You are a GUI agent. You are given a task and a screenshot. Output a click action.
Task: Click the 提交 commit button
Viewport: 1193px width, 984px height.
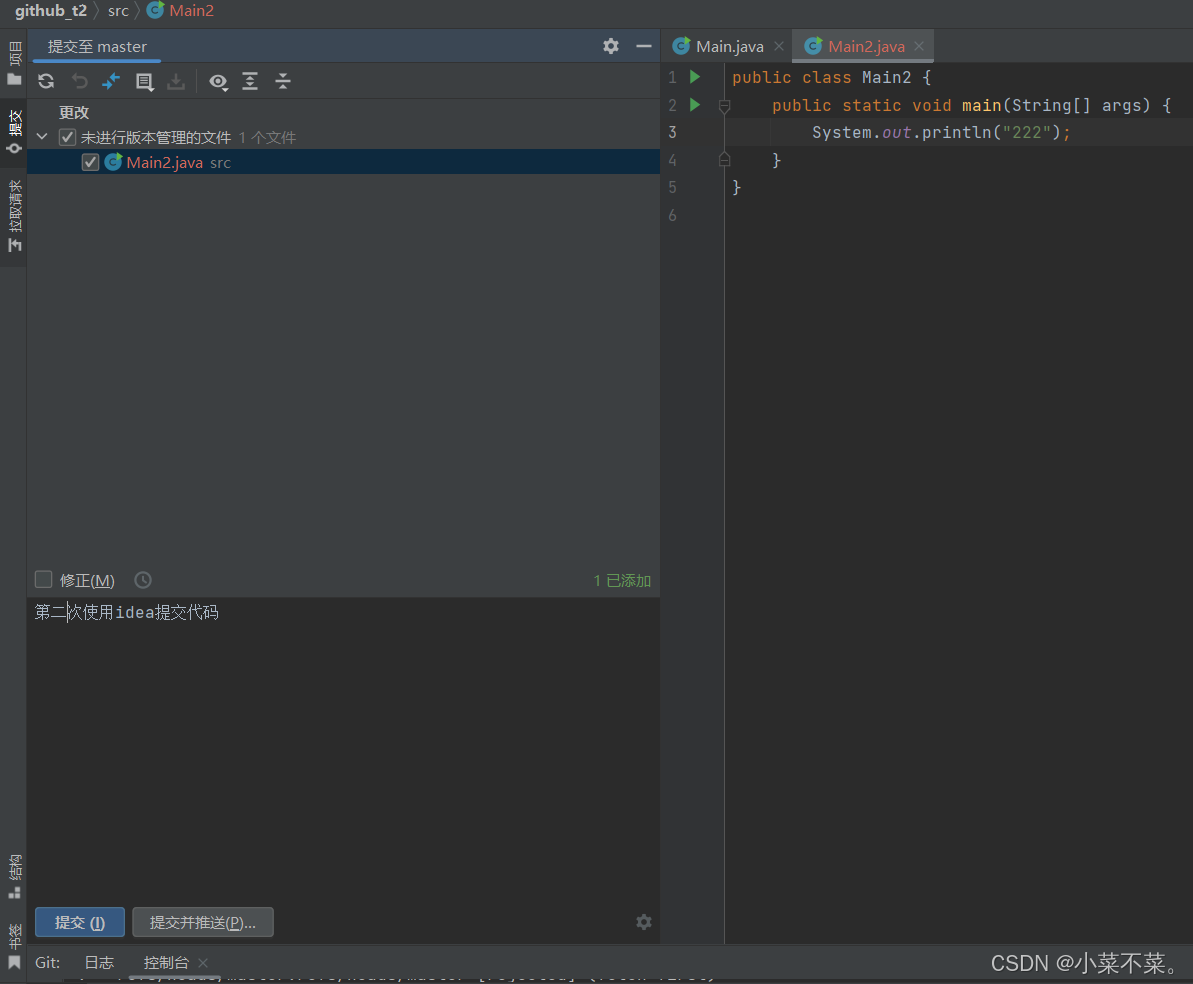tap(80, 922)
